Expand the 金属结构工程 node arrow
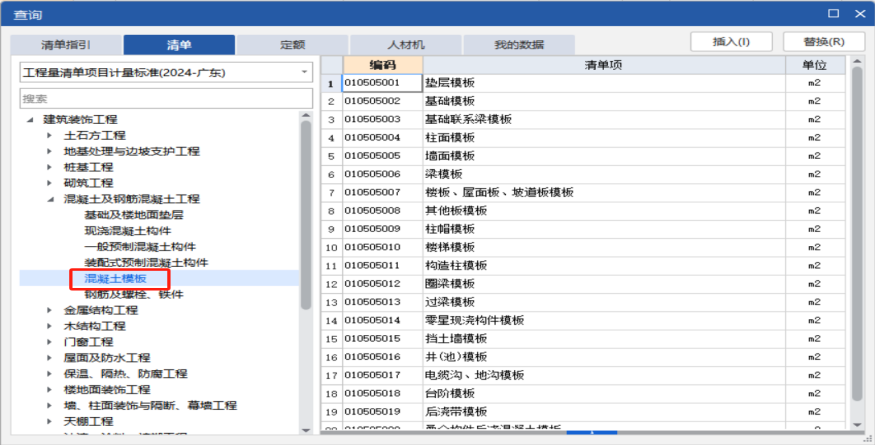The width and height of the screenshot is (875, 445). [50, 310]
